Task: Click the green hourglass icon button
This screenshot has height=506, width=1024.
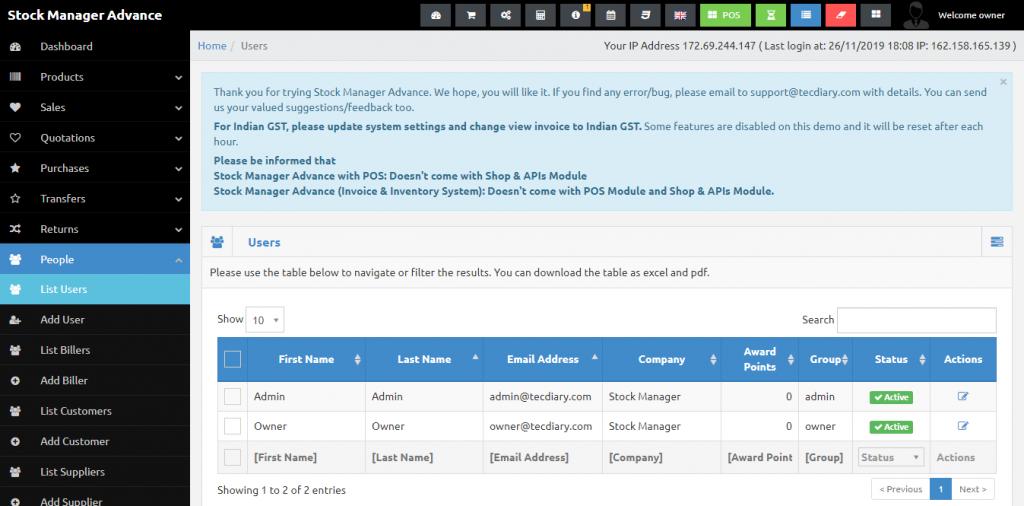Action: click(x=771, y=16)
